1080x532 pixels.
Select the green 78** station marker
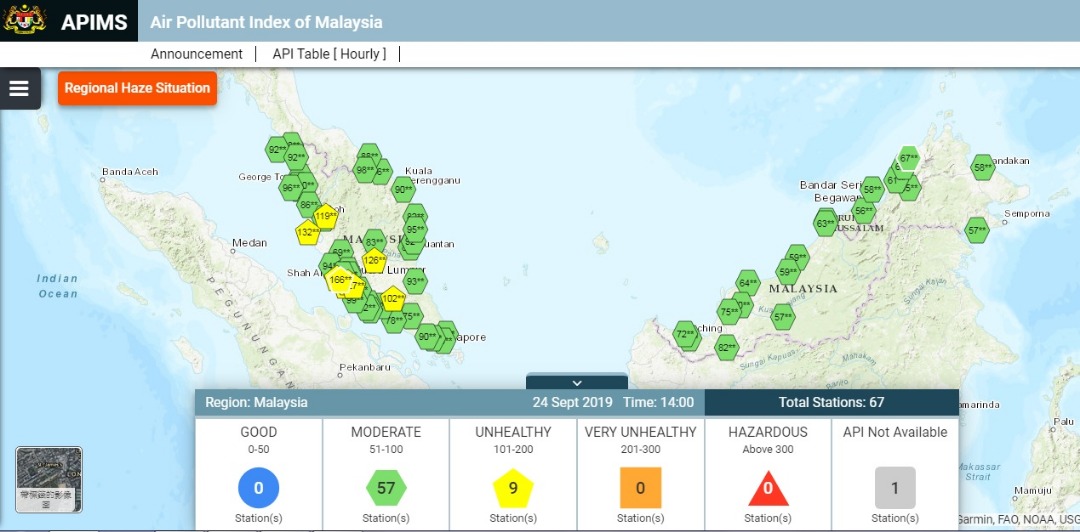[x=394, y=320]
